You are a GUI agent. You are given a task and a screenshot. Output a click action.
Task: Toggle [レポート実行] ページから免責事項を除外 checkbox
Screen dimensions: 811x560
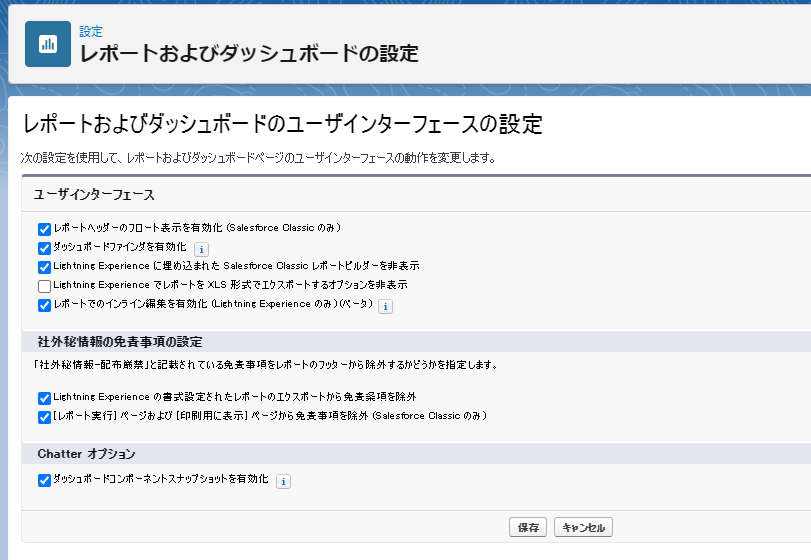click(x=44, y=417)
